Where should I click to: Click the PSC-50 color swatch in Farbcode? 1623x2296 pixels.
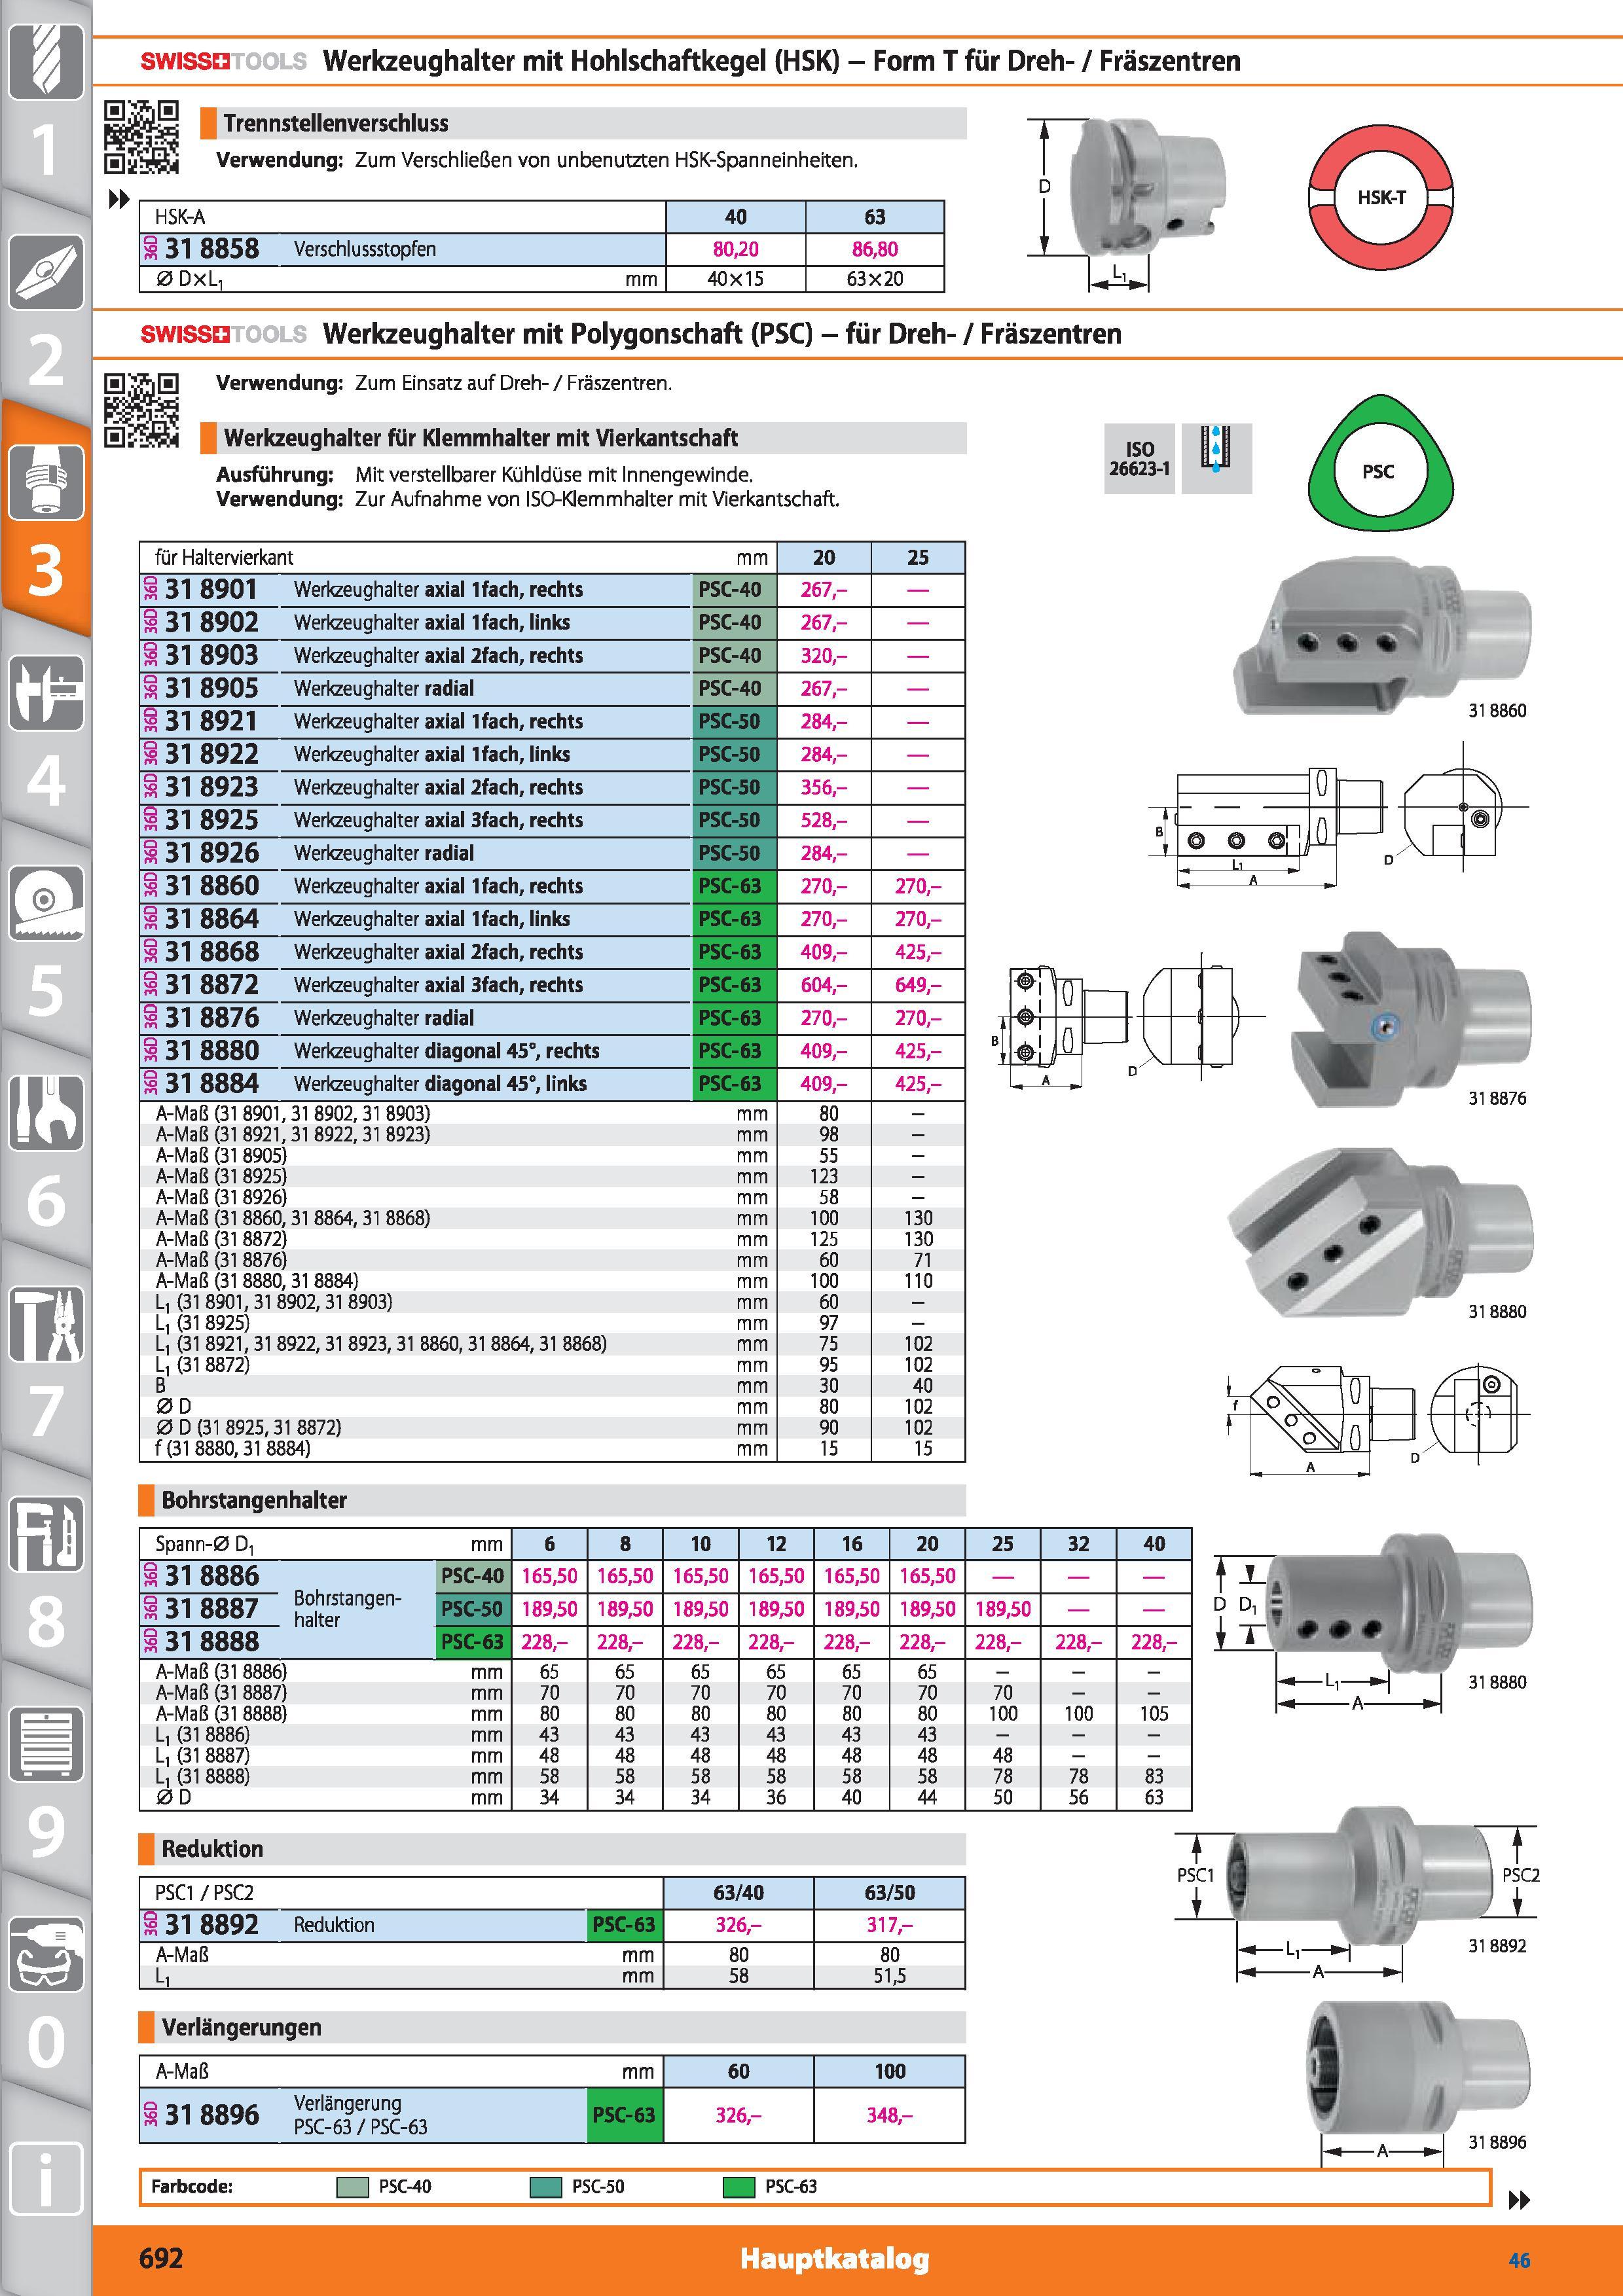click(545, 2187)
